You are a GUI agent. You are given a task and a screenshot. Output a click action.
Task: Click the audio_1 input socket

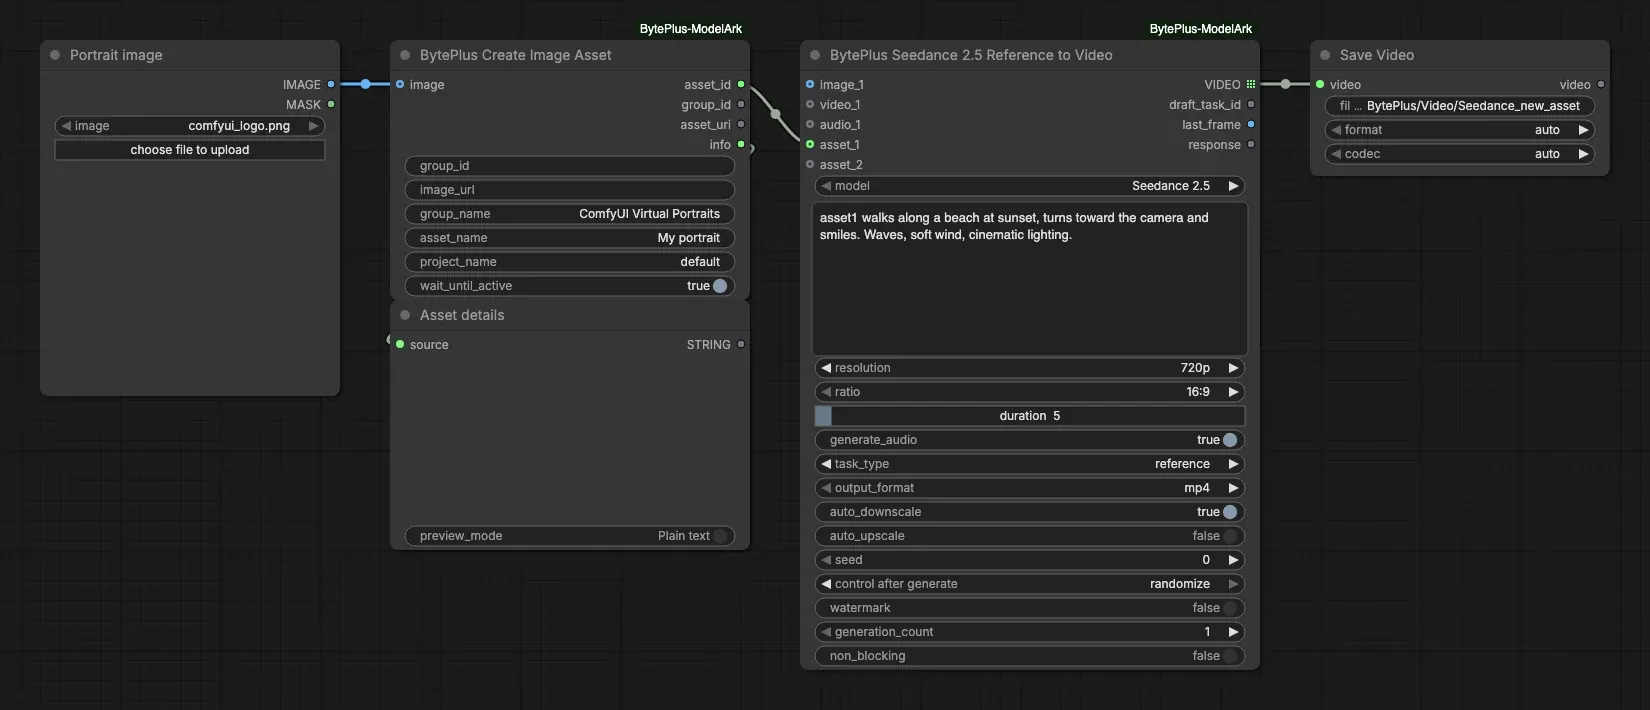click(x=810, y=125)
